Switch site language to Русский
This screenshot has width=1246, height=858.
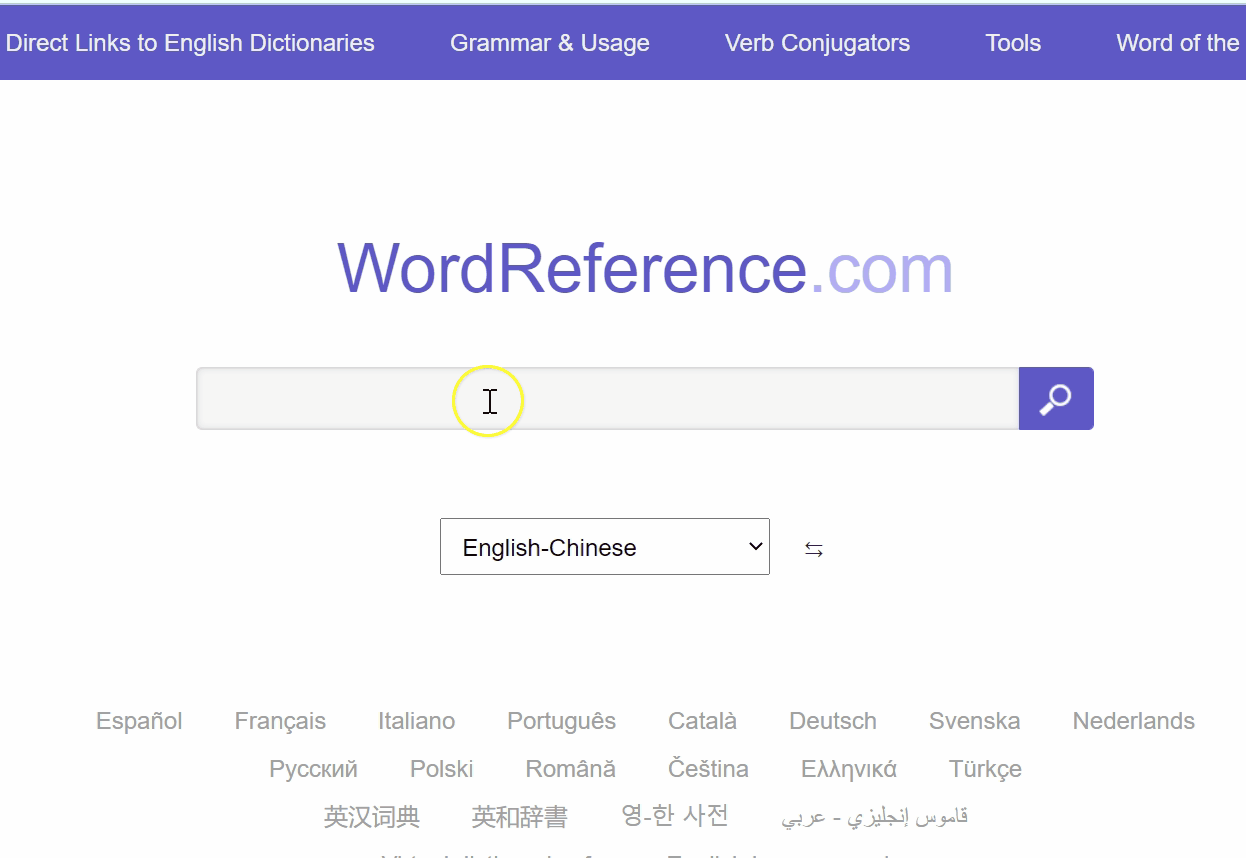(313, 769)
